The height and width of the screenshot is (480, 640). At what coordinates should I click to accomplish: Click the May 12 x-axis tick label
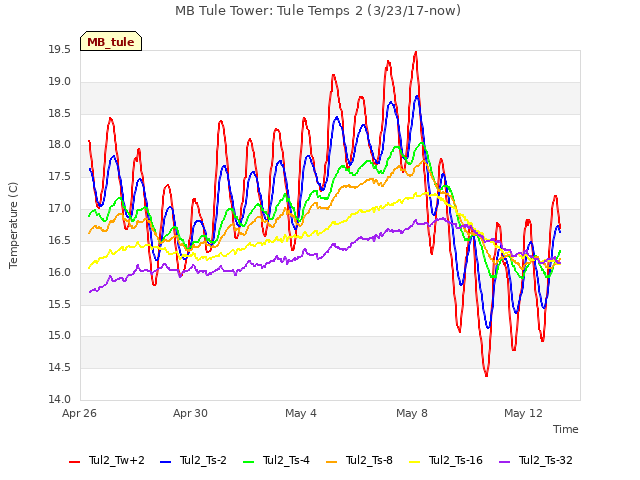[523, 413]
